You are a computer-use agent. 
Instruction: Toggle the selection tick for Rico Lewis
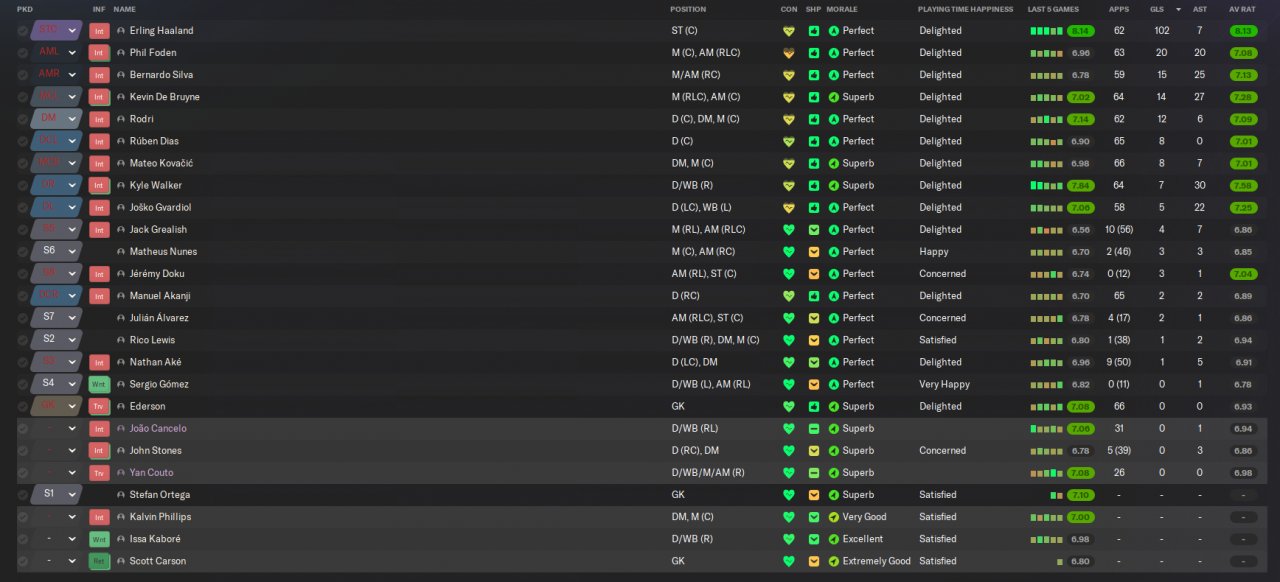tap(22, 340)
